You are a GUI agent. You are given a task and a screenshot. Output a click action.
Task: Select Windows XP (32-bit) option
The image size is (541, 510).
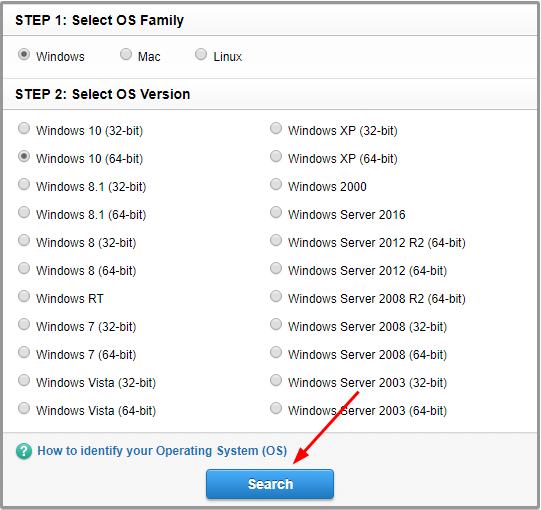[276, 128]
